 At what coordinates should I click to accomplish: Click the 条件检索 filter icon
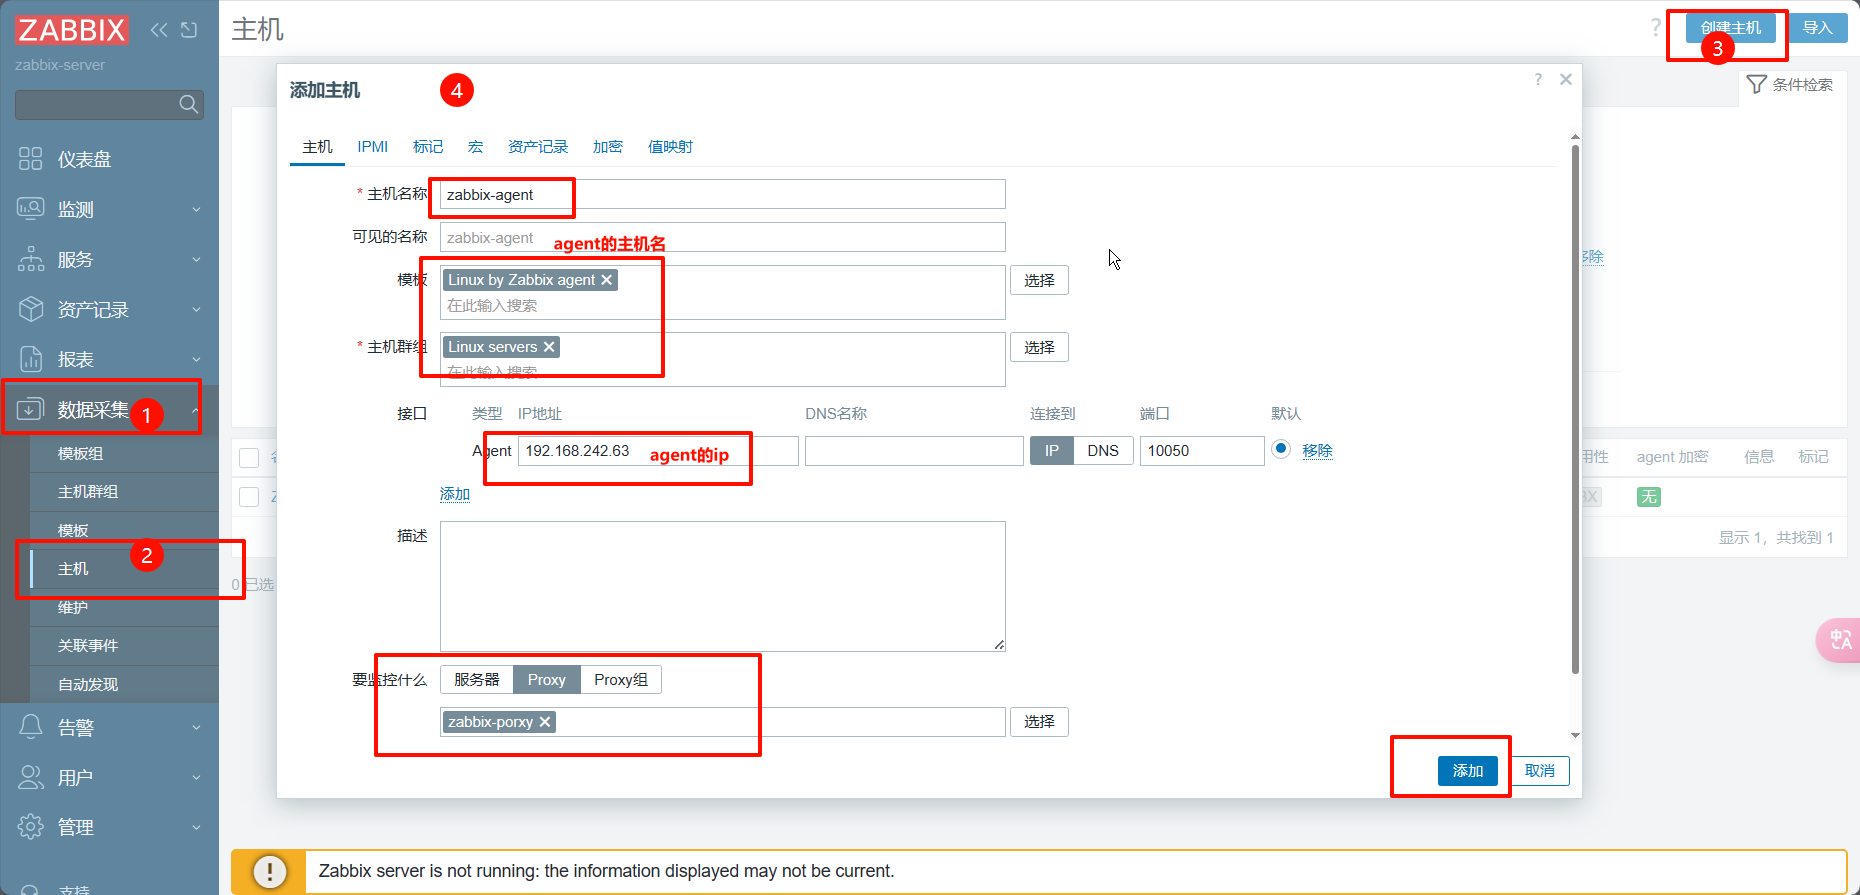point(1756,85)
